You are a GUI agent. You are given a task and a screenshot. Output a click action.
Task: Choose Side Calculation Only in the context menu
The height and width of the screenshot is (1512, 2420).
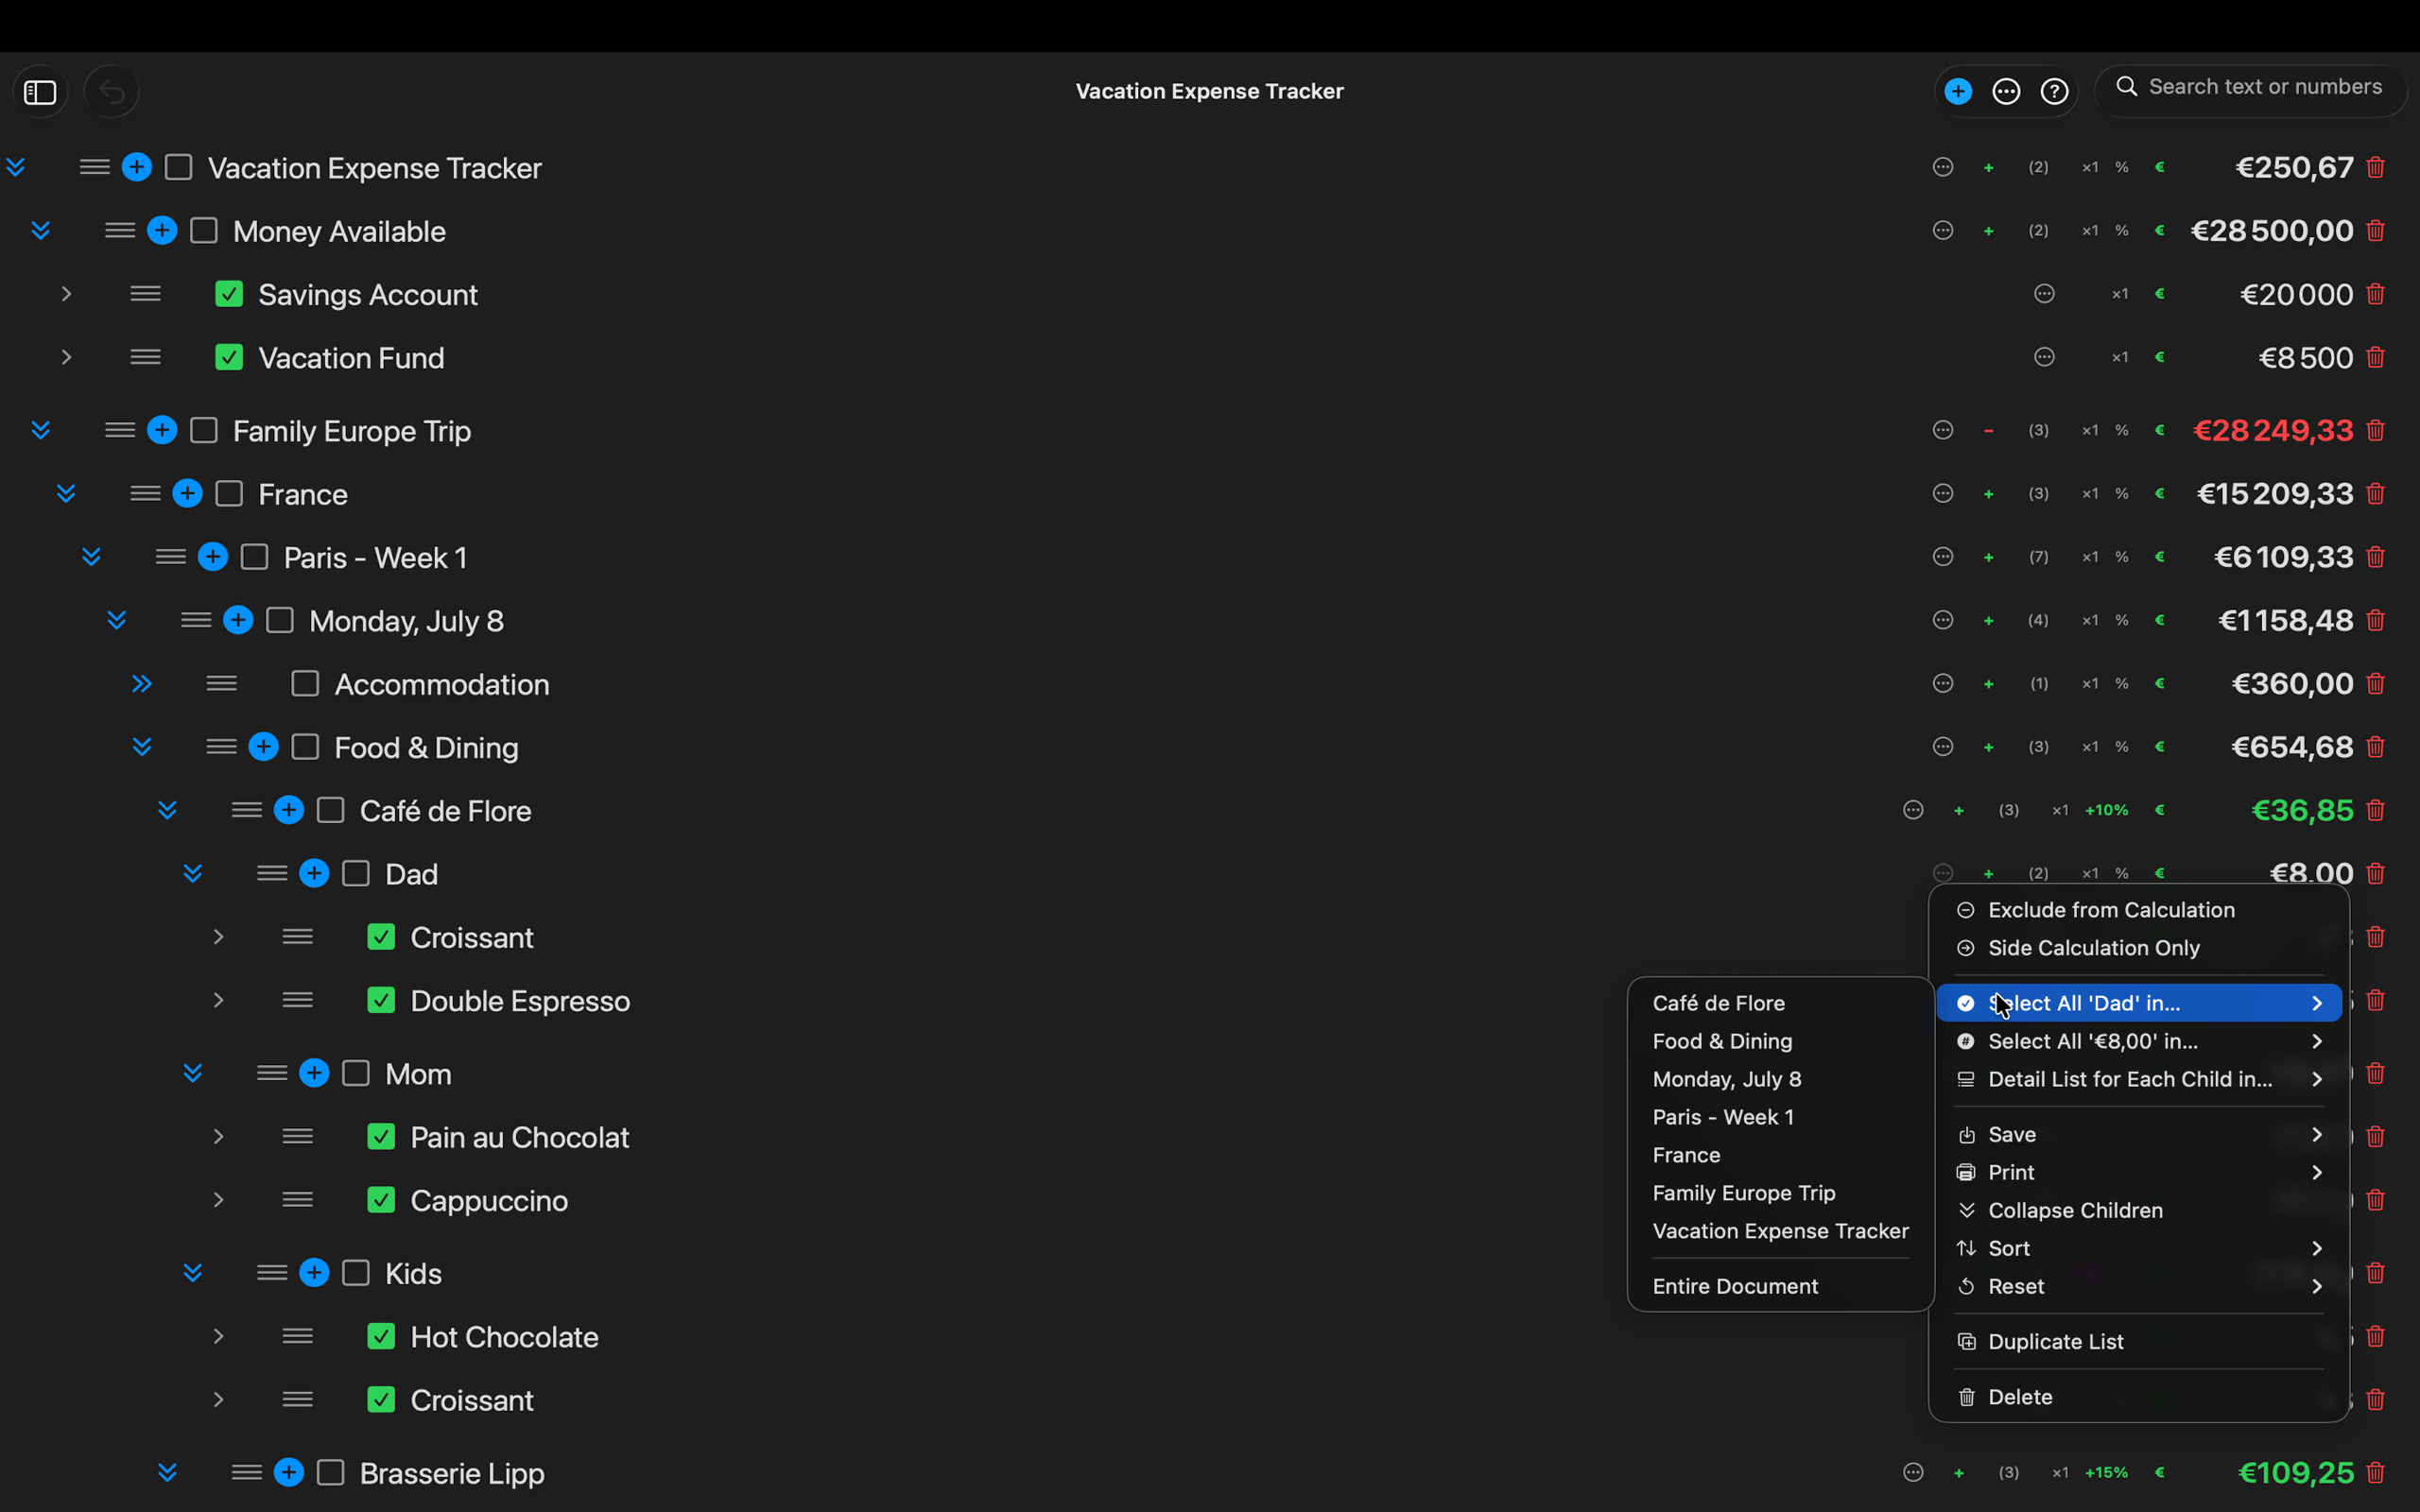coord(2139,948)
